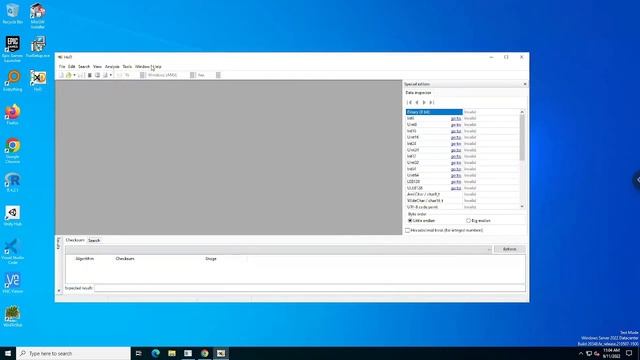640x360 pixels.
Task: Open Unity Hub desktop icon
Action: click(x=13, y=216)
